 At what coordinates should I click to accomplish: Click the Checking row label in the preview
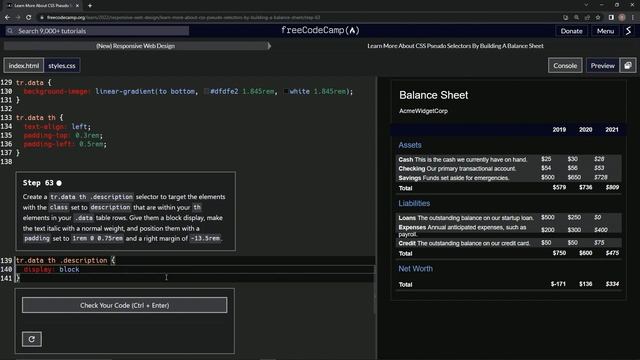411,169
